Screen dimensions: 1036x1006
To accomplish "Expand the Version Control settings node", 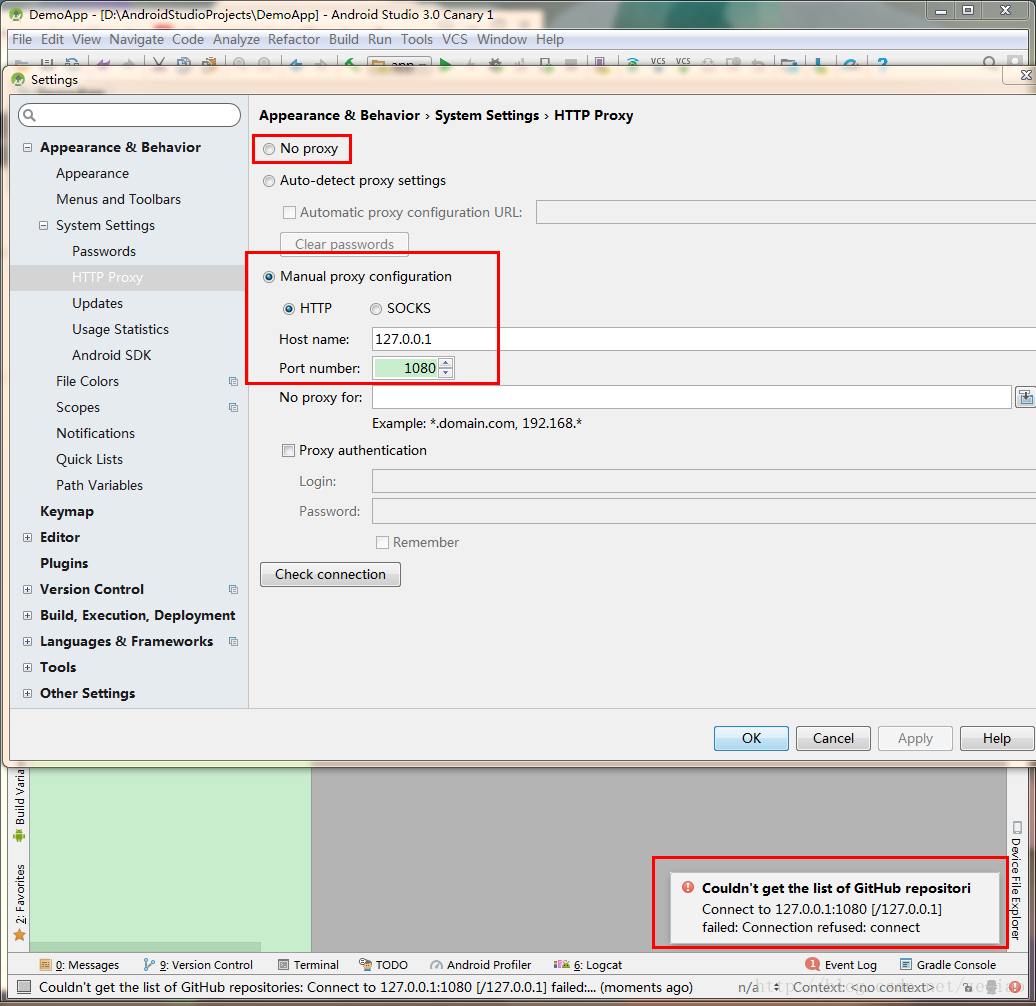I will (x=27, y=589).
